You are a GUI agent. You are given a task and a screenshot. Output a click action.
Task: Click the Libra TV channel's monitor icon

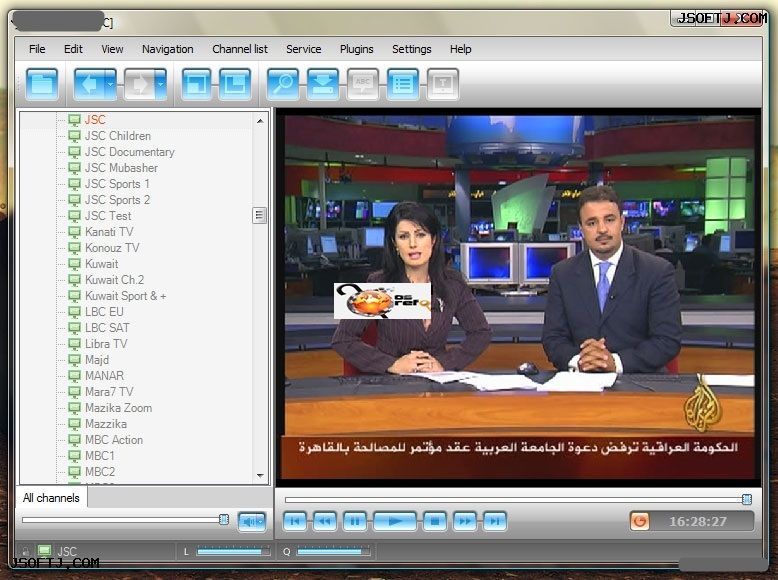(74, 344)
